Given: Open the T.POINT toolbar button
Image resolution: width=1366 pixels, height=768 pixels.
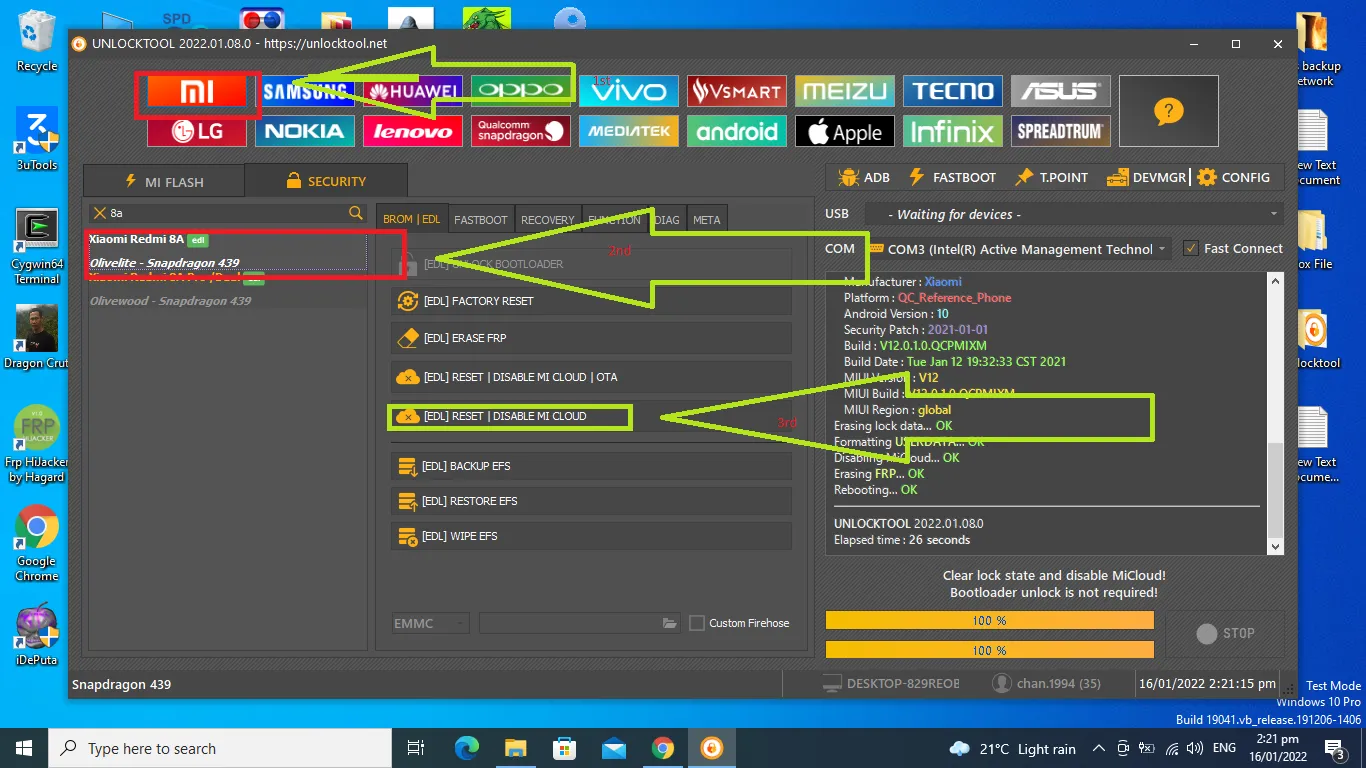Looking at the screenshot, I should [1051, 177].
